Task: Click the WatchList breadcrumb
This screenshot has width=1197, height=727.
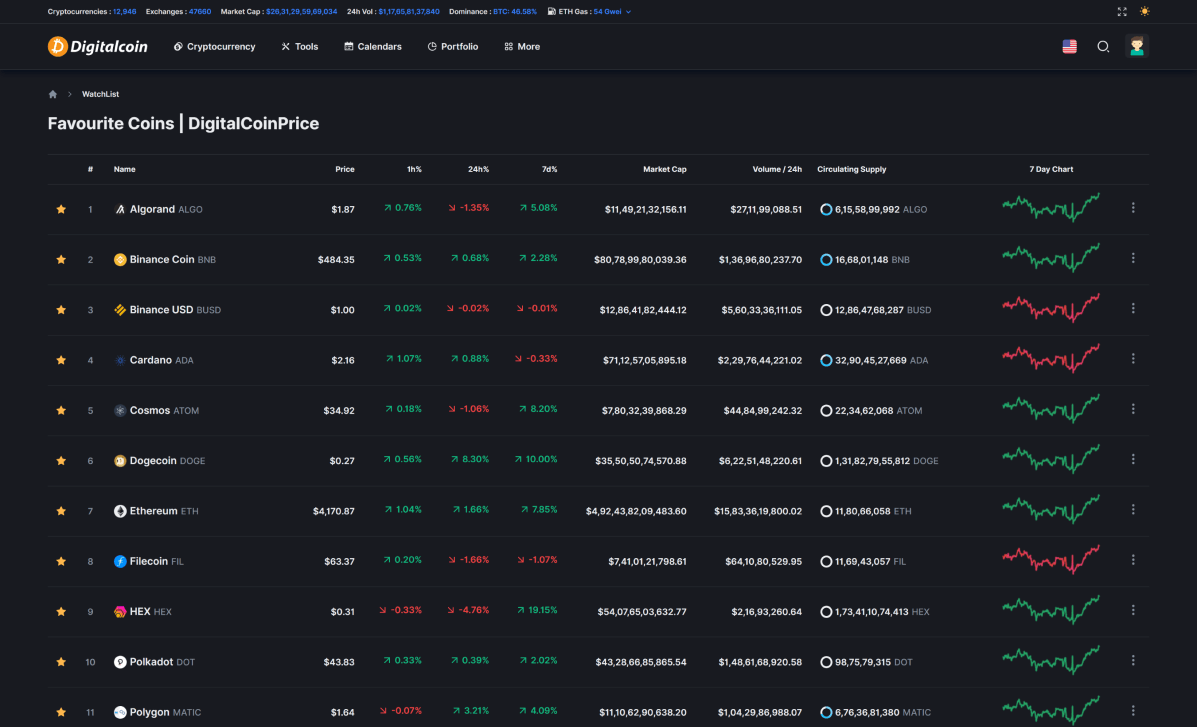Action: [100, 94]
